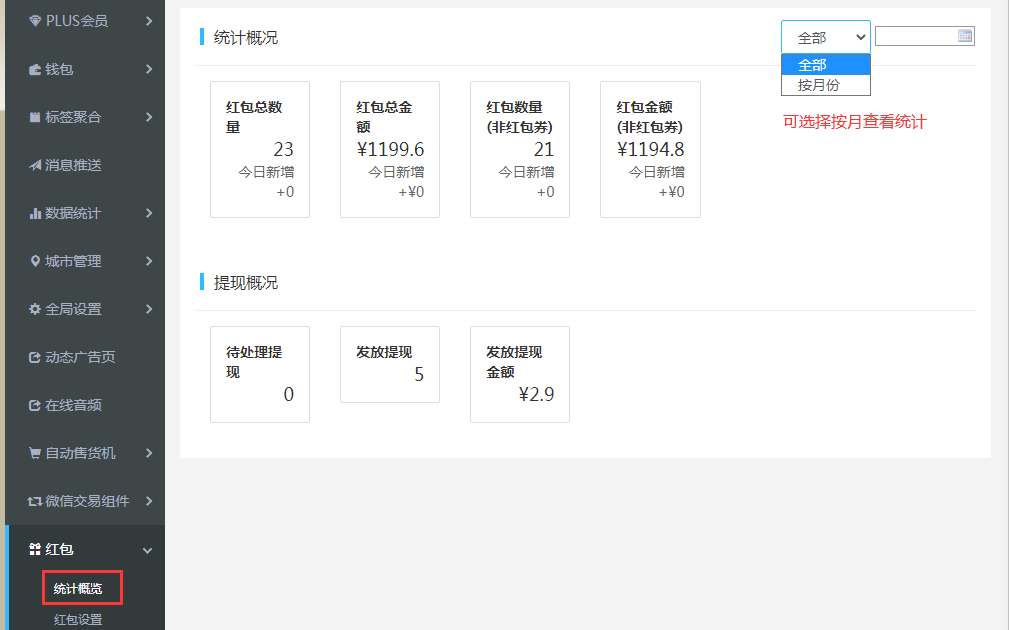The image size is (1009, 630).
Task: Select 按月份 option in dropdown list
Action: 825,85
